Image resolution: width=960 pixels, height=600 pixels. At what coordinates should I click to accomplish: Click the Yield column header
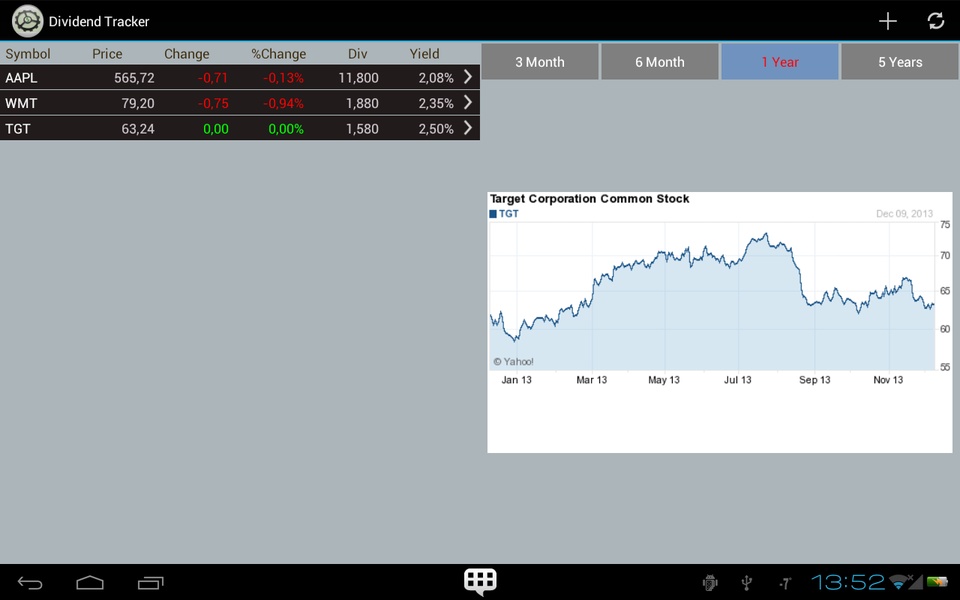point(424,54)
